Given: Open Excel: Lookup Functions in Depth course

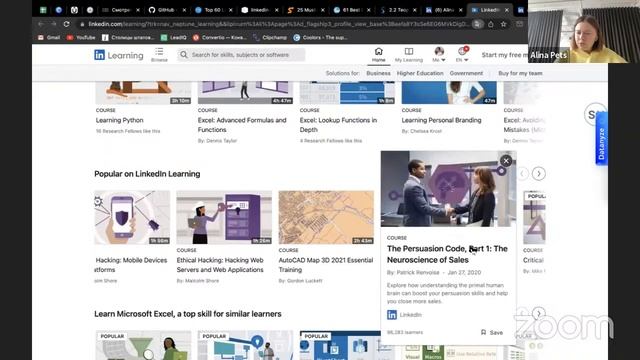Looking at the screenshot, I should click(338, 125).
